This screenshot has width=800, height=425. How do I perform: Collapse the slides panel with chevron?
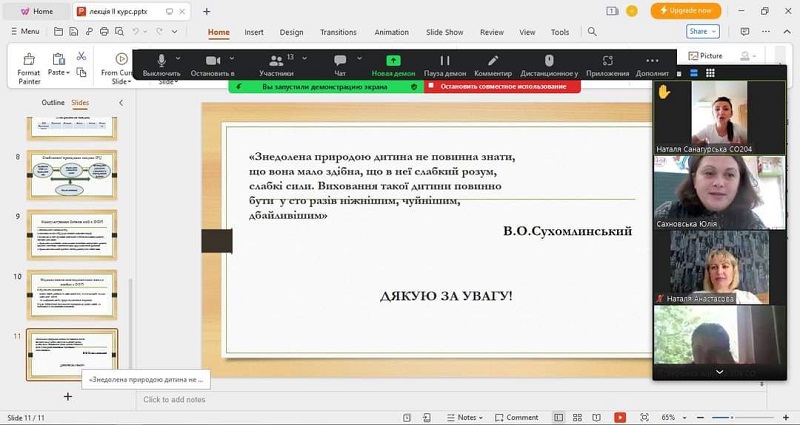point(121,103)
